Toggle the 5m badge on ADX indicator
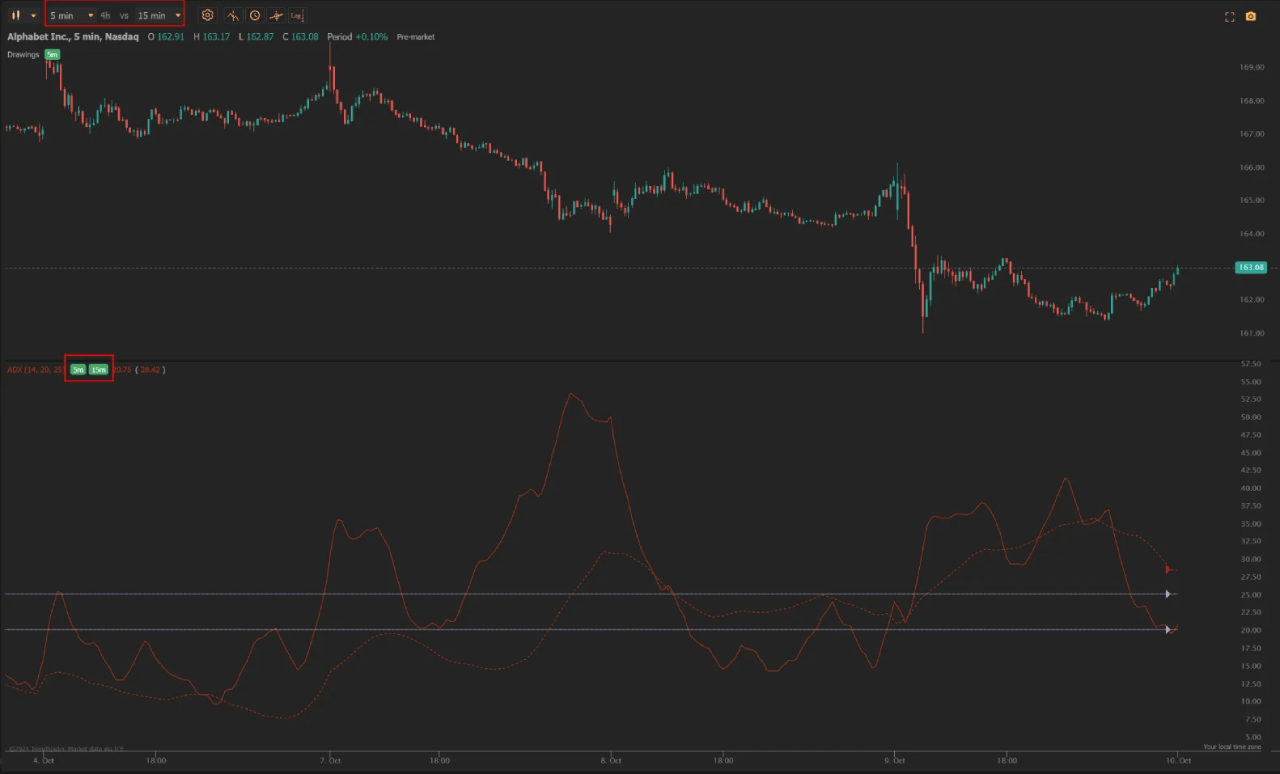This screenshot has height=774, width=1280. pos(78,370)
